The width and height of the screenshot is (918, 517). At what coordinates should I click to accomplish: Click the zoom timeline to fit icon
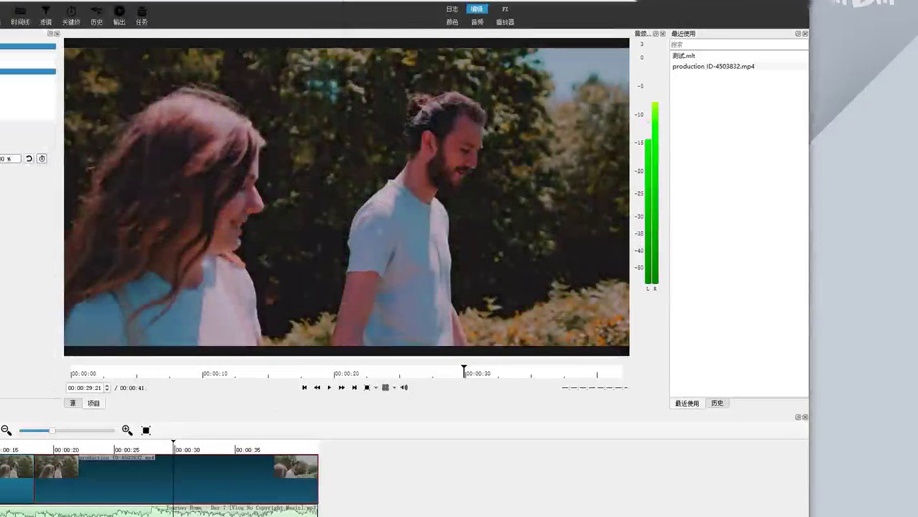click(x=146, y=430)
